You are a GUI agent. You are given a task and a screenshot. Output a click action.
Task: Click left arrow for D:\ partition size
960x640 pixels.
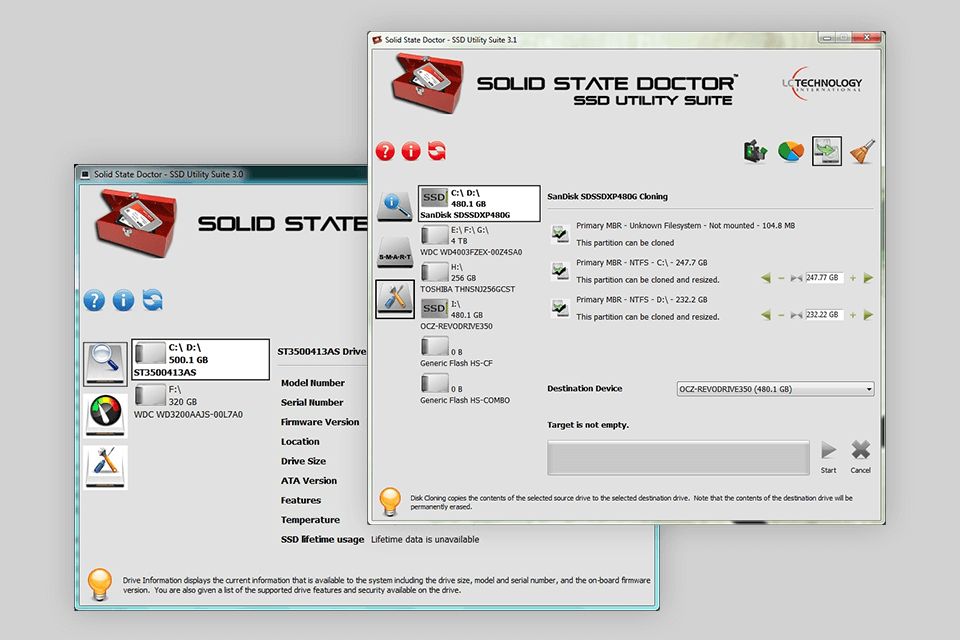click(x=765, y=315)
